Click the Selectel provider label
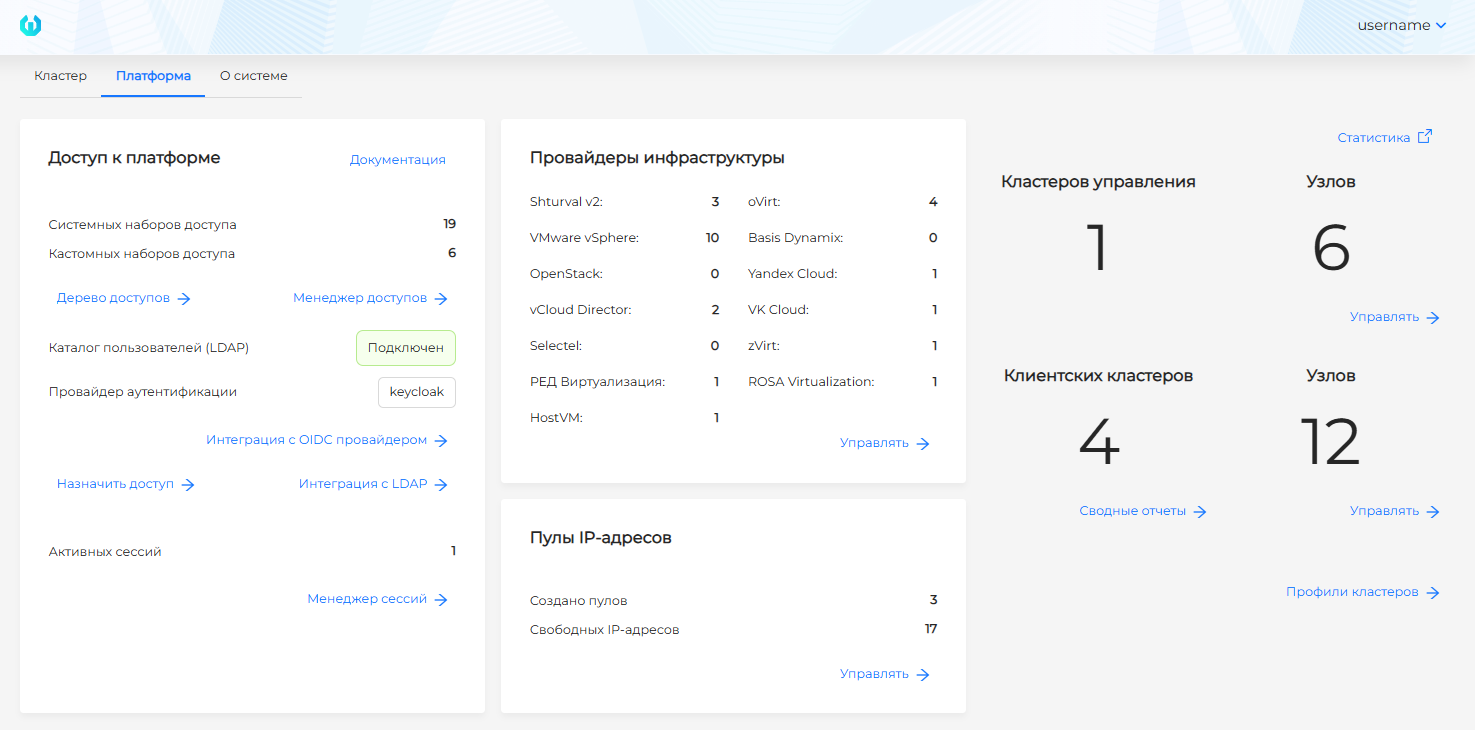Image resolution: width=1475 pixels, height=730 pixels. [x=555, y=346]
